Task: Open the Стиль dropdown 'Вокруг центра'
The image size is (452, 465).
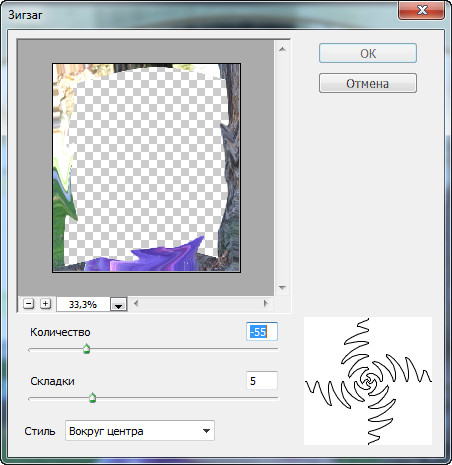Action: (x=140, y=431)
